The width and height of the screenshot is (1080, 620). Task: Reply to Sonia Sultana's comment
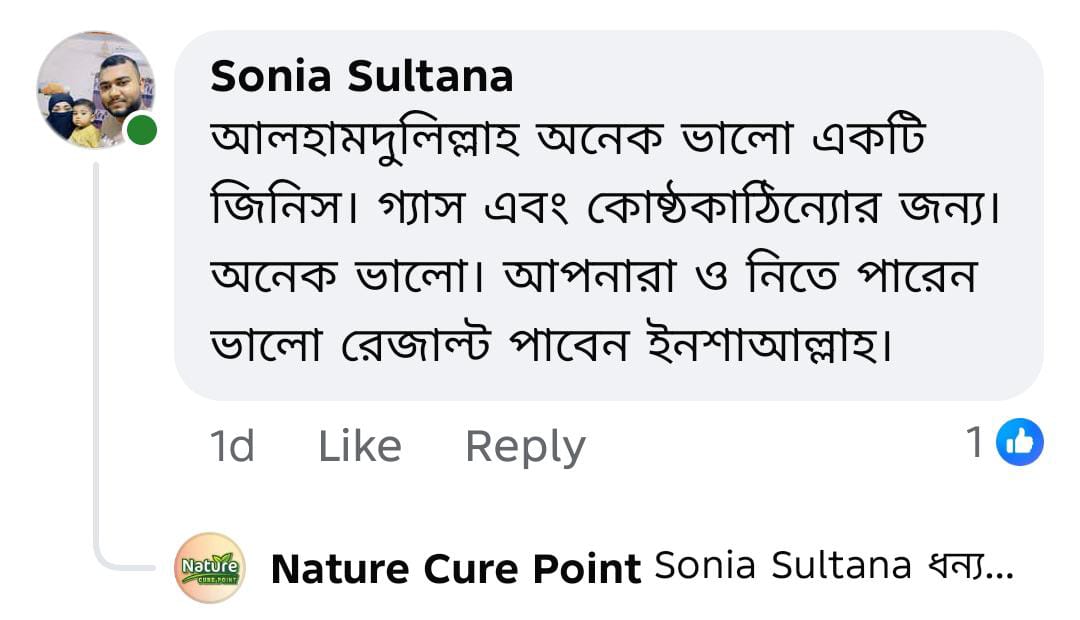tap(525, 446)
